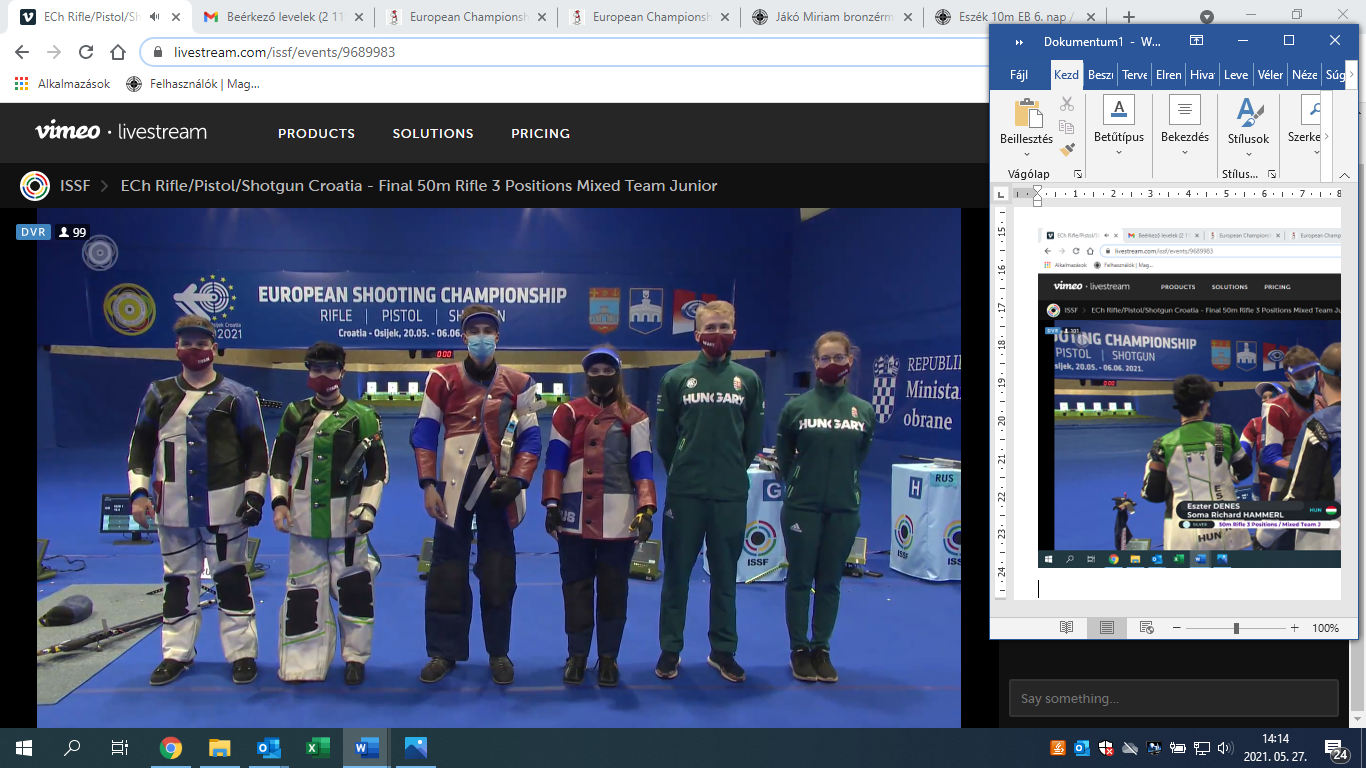Screen dimensions: 1366x768
Task: Select the Format Painter brush icon
Action: [x=1067, y=150]
